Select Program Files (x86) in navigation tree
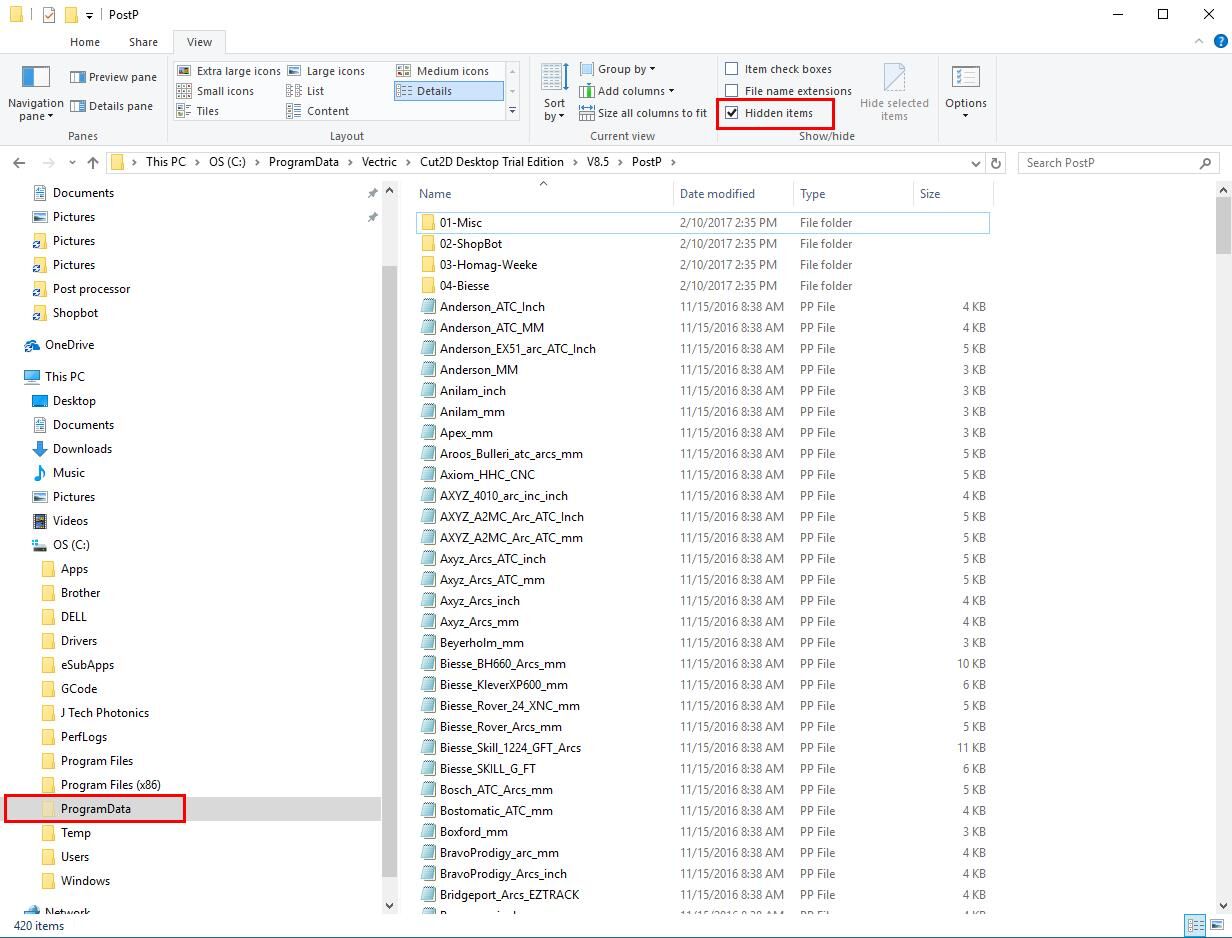 pyautogui.click(x=110, y=785)
